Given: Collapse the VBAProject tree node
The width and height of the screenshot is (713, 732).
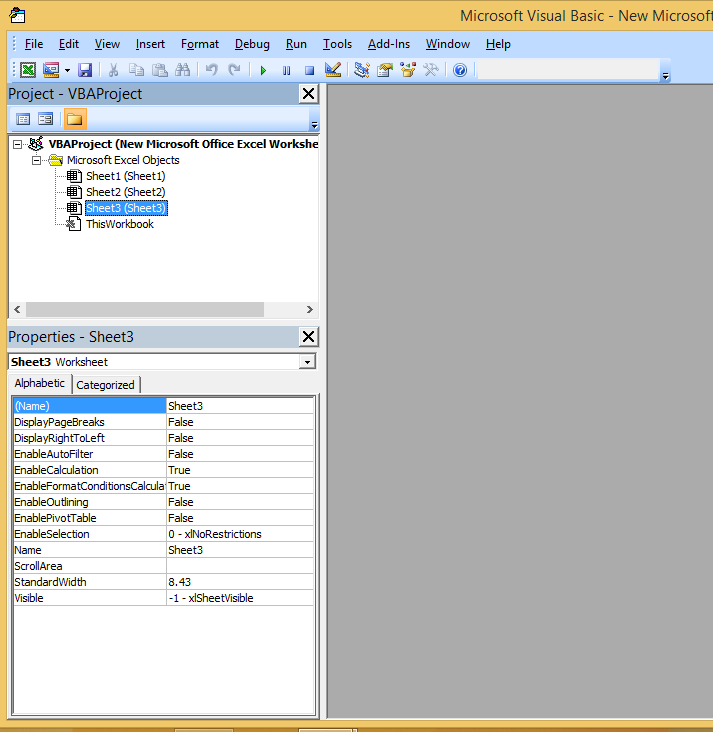Looking at the screenshot, I should click(x=17, y=144).
